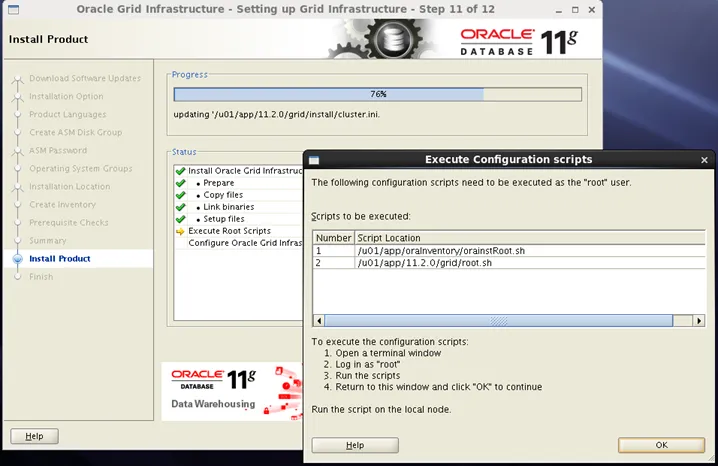Select Summary step in sidebar
The width and height of the screenshot is (718, 466).
point(48,241)
